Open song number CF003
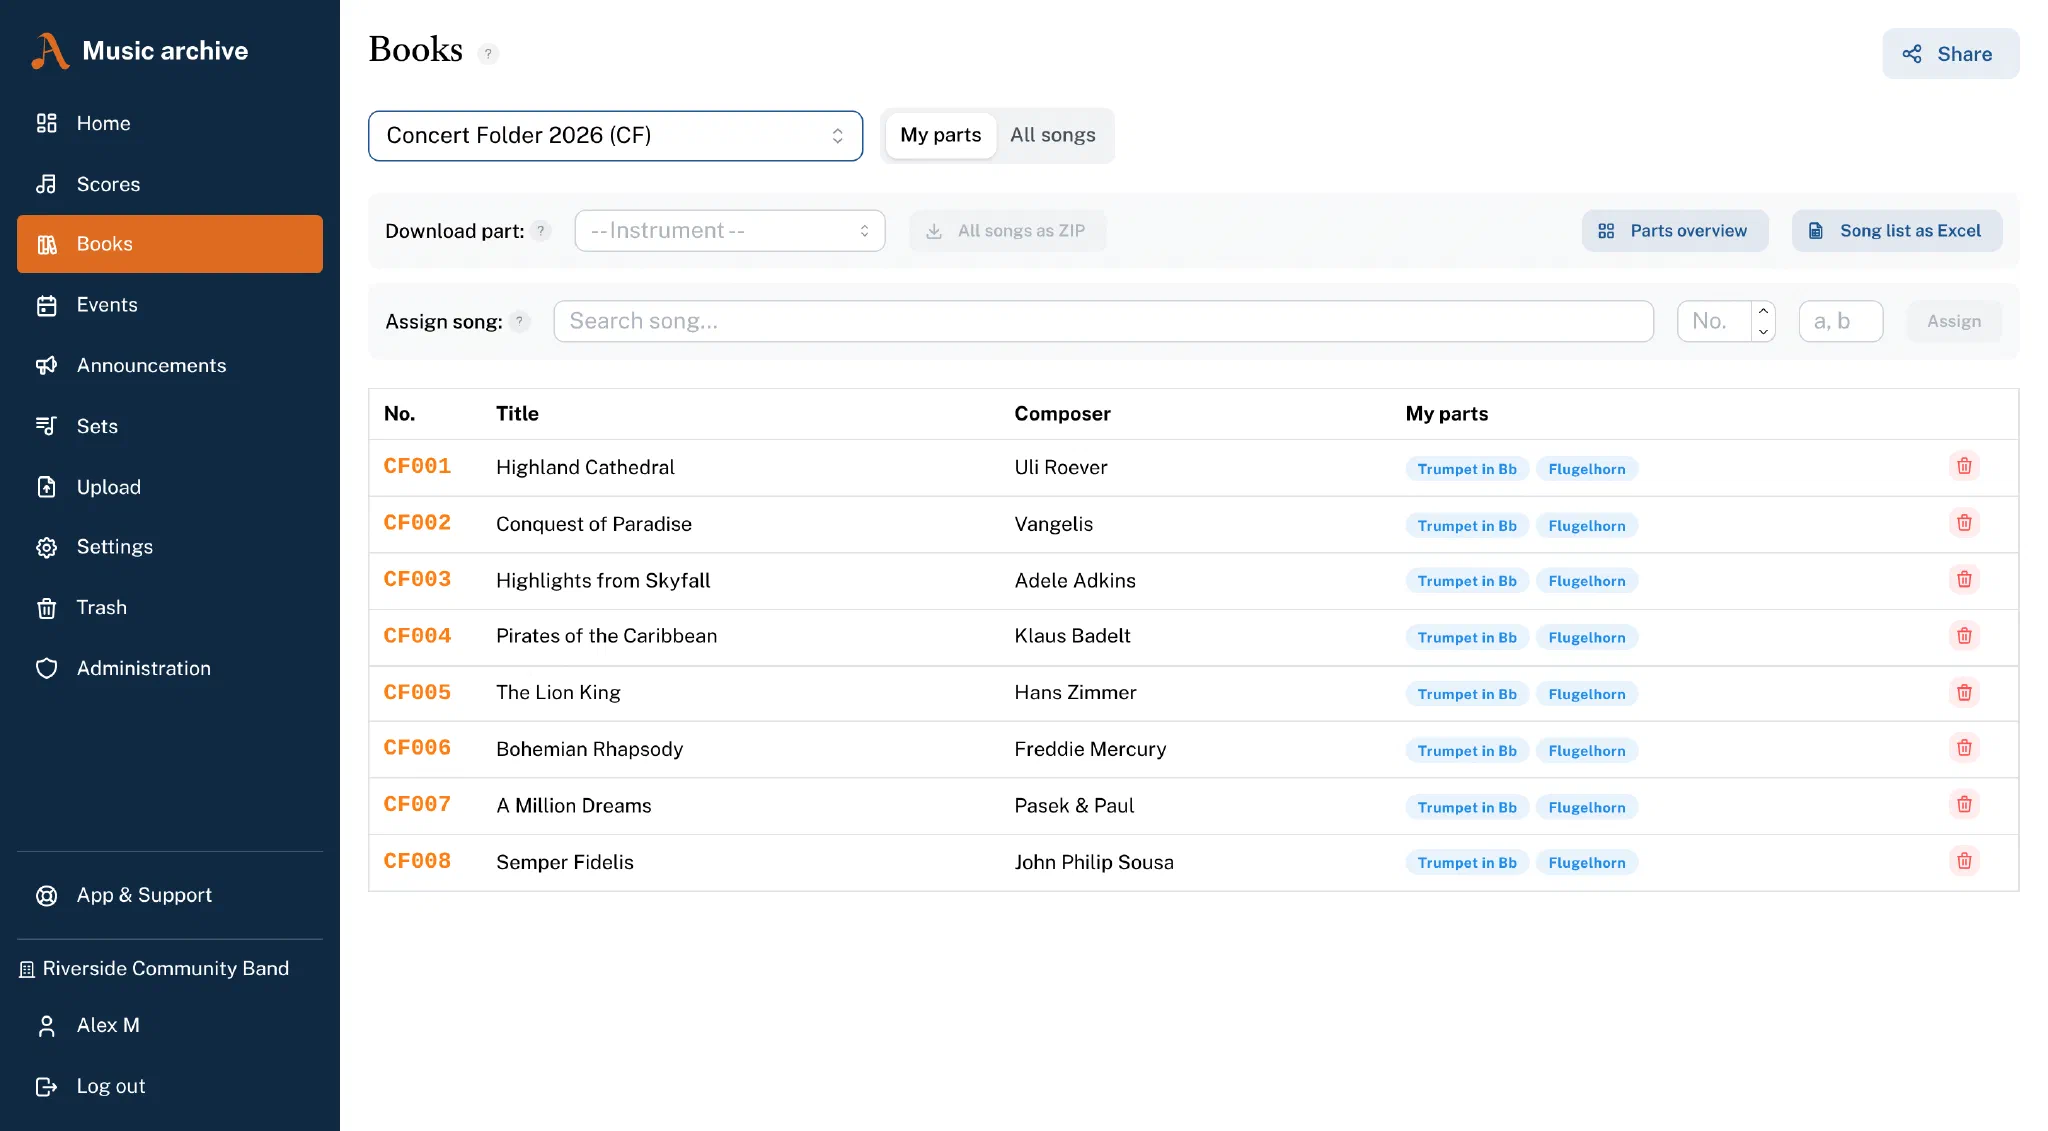Viewport: 2048px width, 1131px height. tap(417, 580)
